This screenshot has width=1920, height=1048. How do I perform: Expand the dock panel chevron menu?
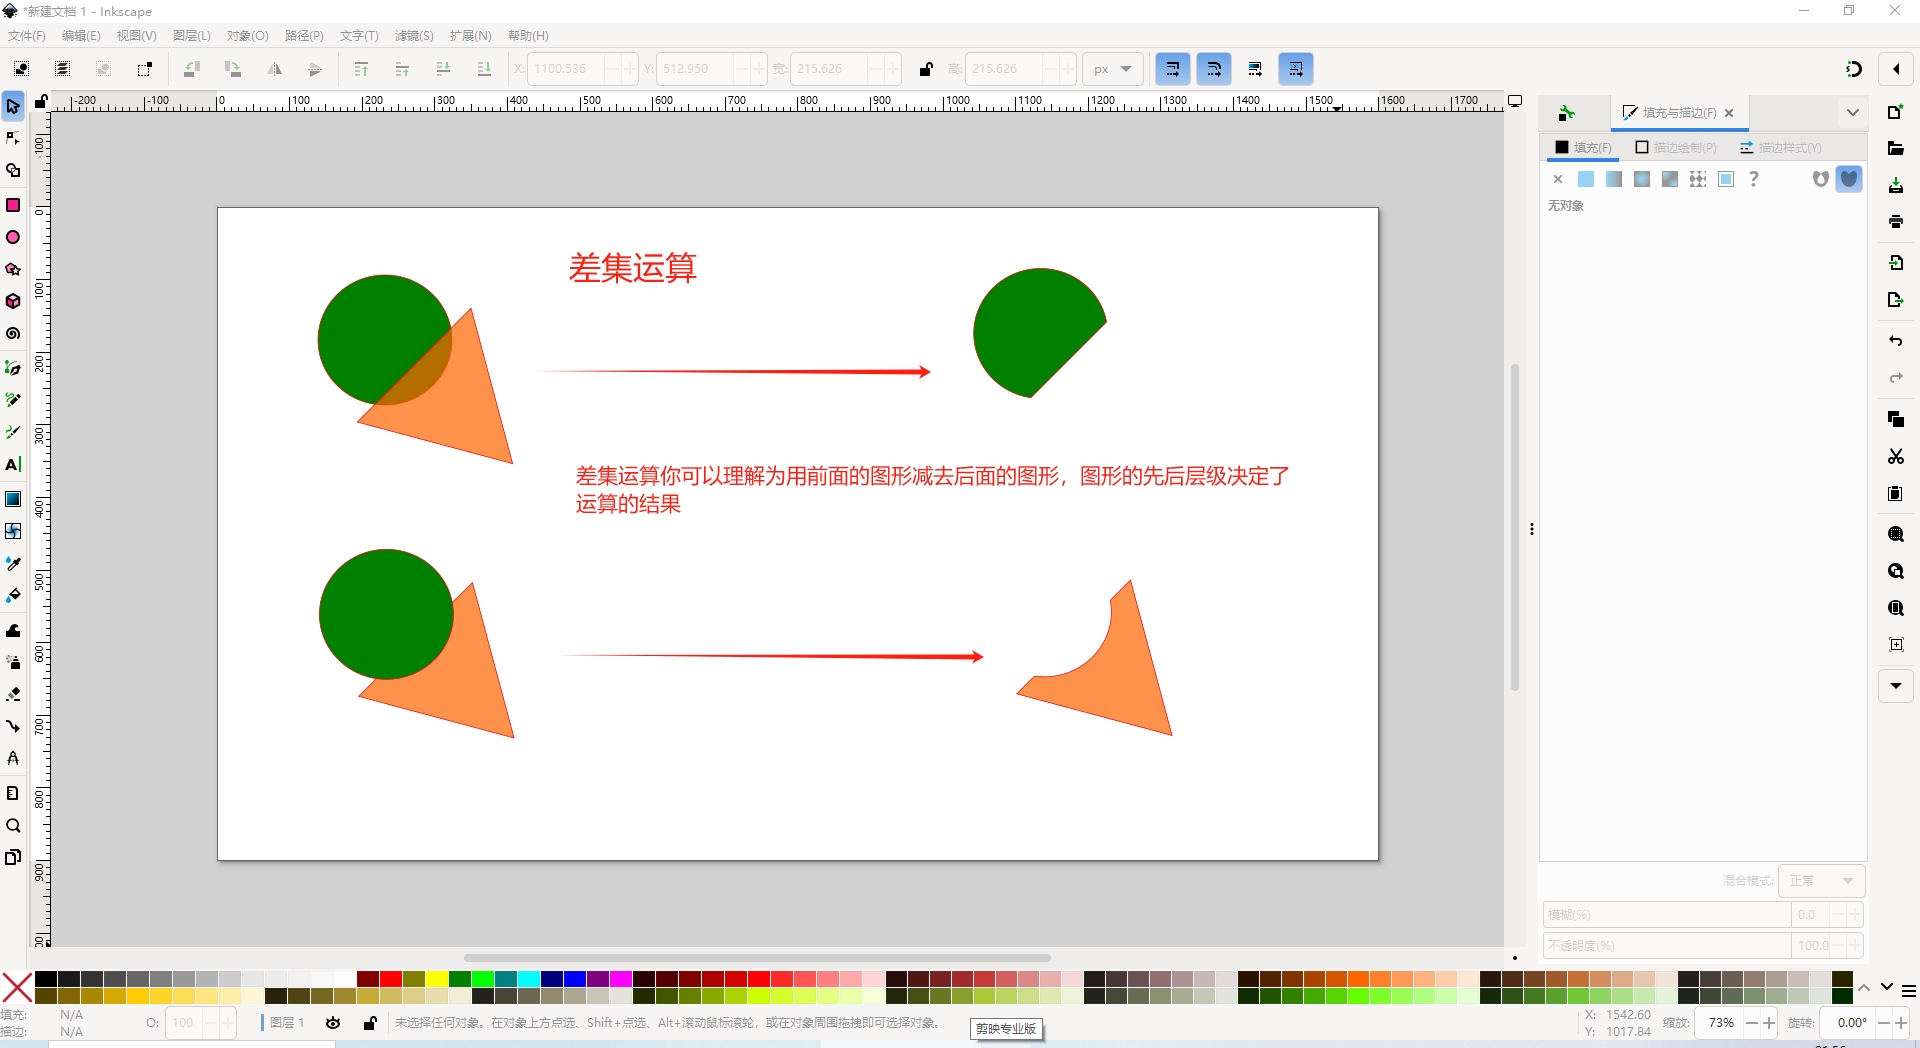(1852, 113)
